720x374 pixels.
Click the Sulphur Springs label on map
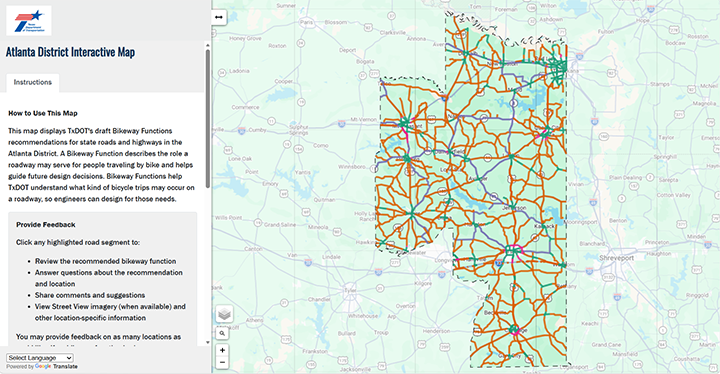298,130
